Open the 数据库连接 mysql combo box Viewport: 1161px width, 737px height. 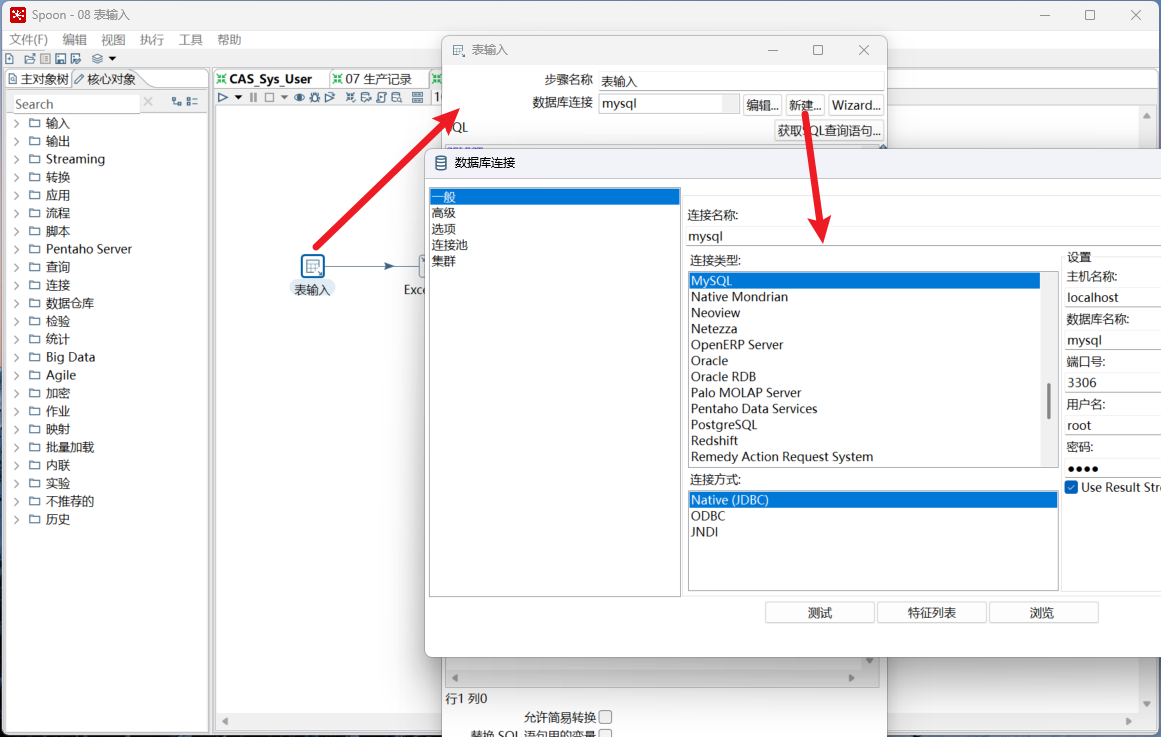click(x=669, y=104)
